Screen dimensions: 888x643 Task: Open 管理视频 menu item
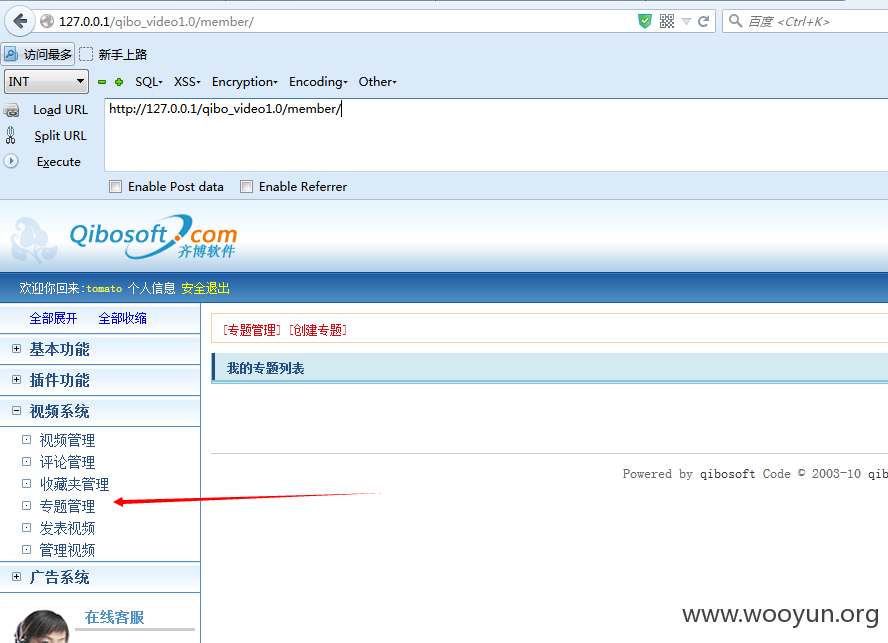pos(67,551)
